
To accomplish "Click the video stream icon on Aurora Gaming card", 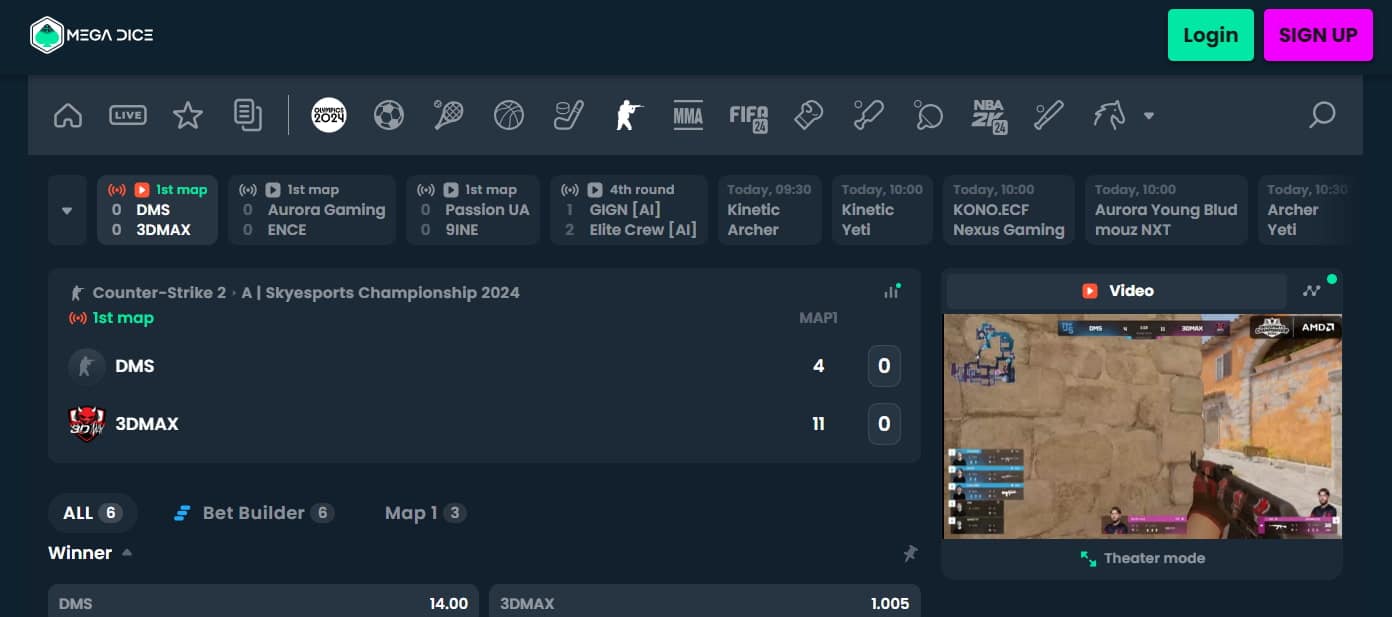I will click(x=273, y=189).
